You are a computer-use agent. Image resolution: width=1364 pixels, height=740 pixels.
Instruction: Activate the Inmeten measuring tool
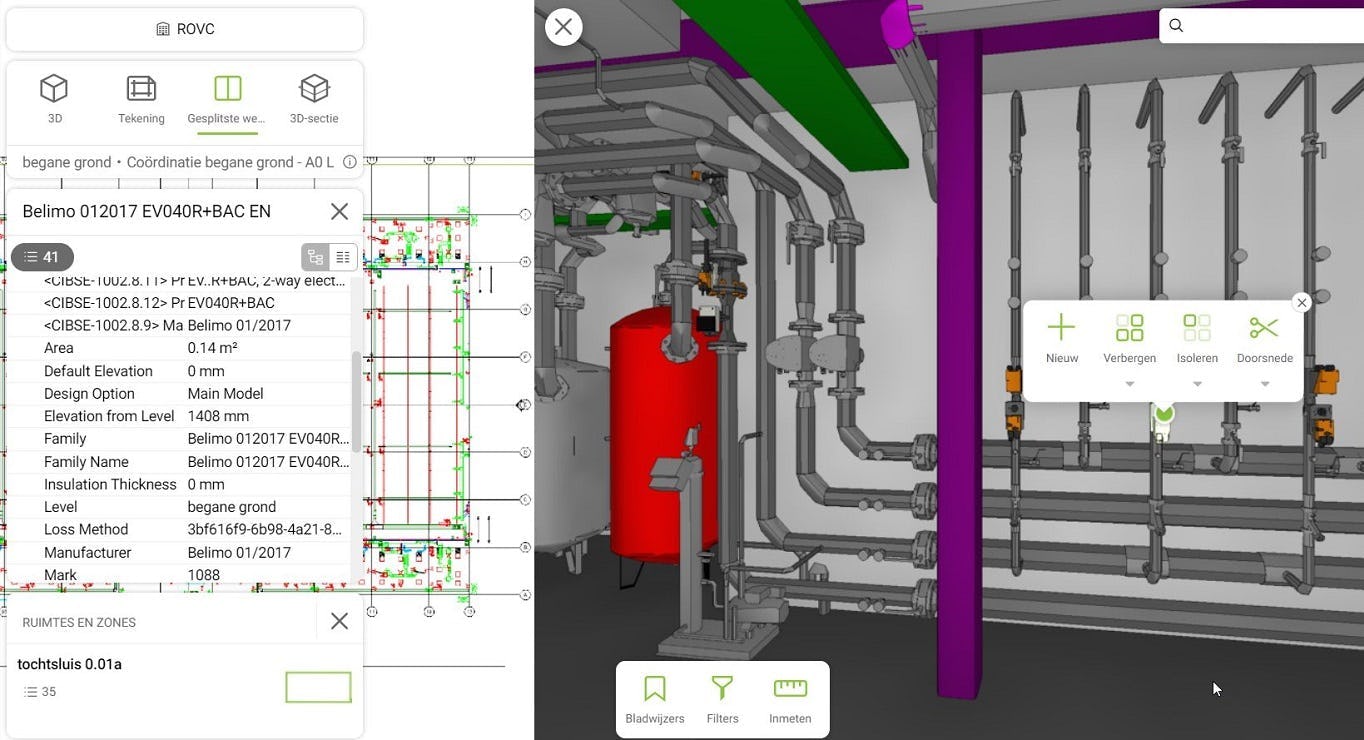[x=790, y=699]
